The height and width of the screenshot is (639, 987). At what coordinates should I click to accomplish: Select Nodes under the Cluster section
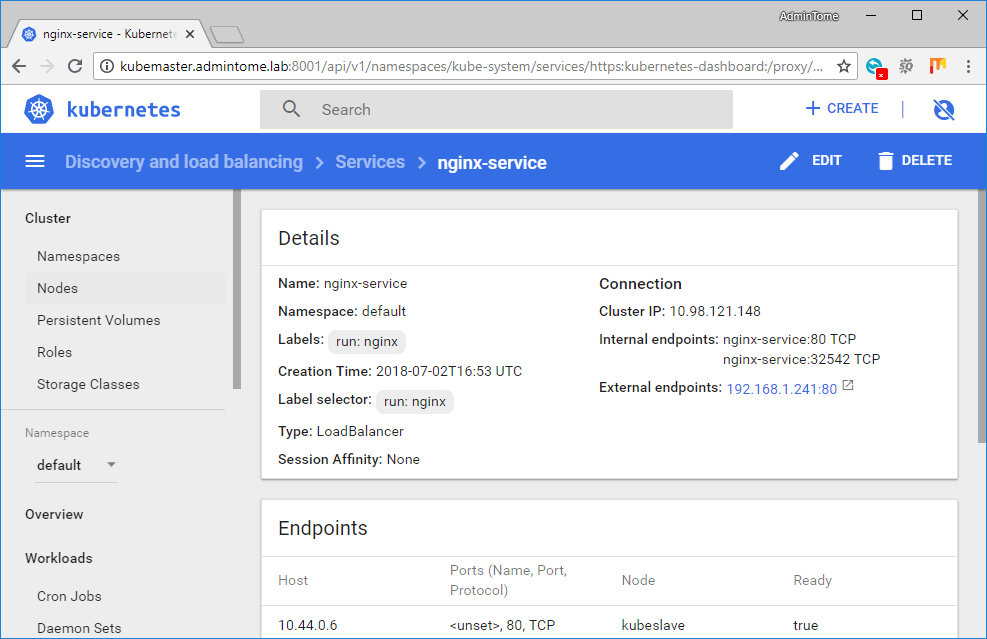55,288
